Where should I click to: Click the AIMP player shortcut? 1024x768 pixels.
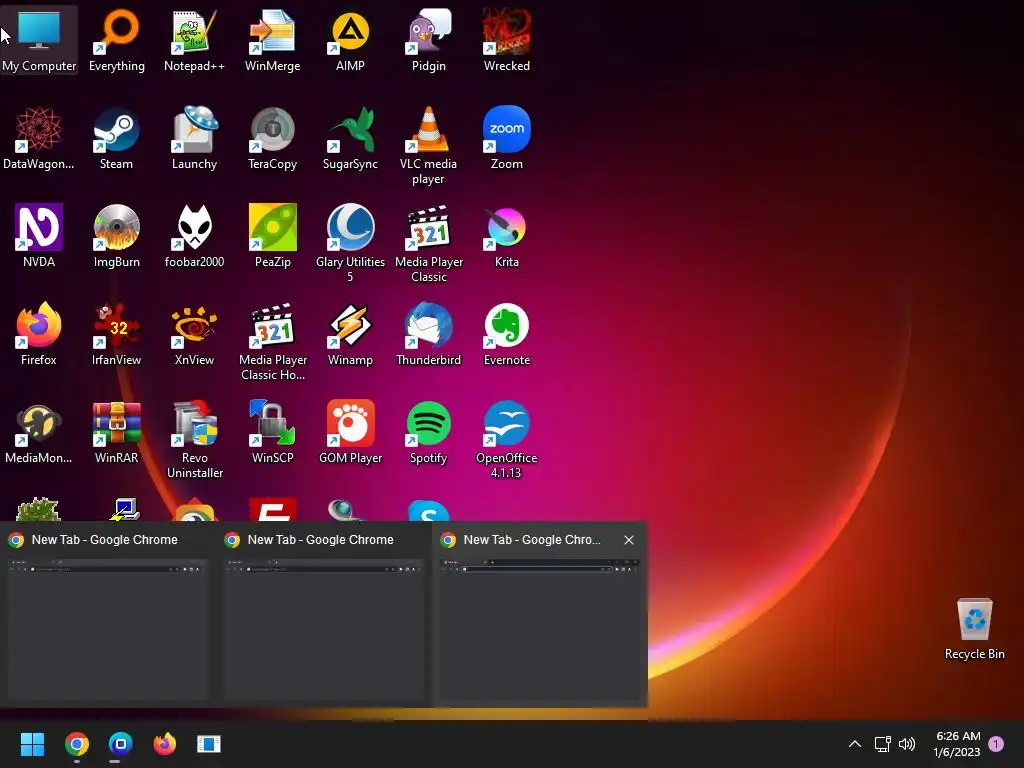point(351,40)
